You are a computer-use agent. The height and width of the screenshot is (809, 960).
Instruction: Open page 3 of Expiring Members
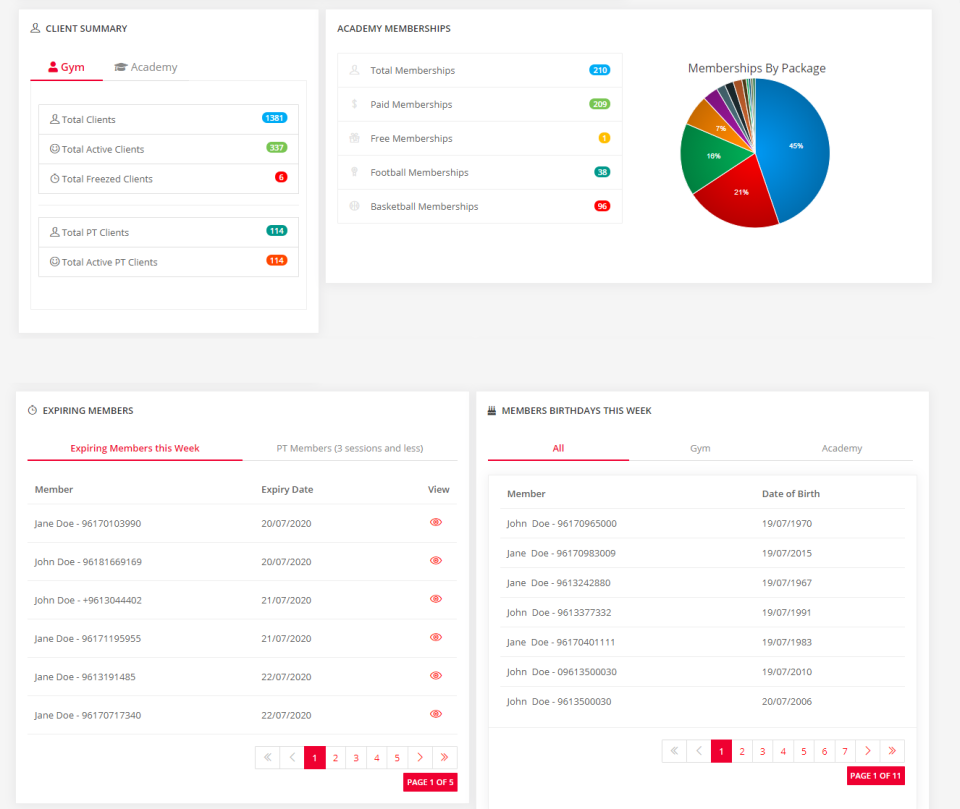[x=356, y=758]
